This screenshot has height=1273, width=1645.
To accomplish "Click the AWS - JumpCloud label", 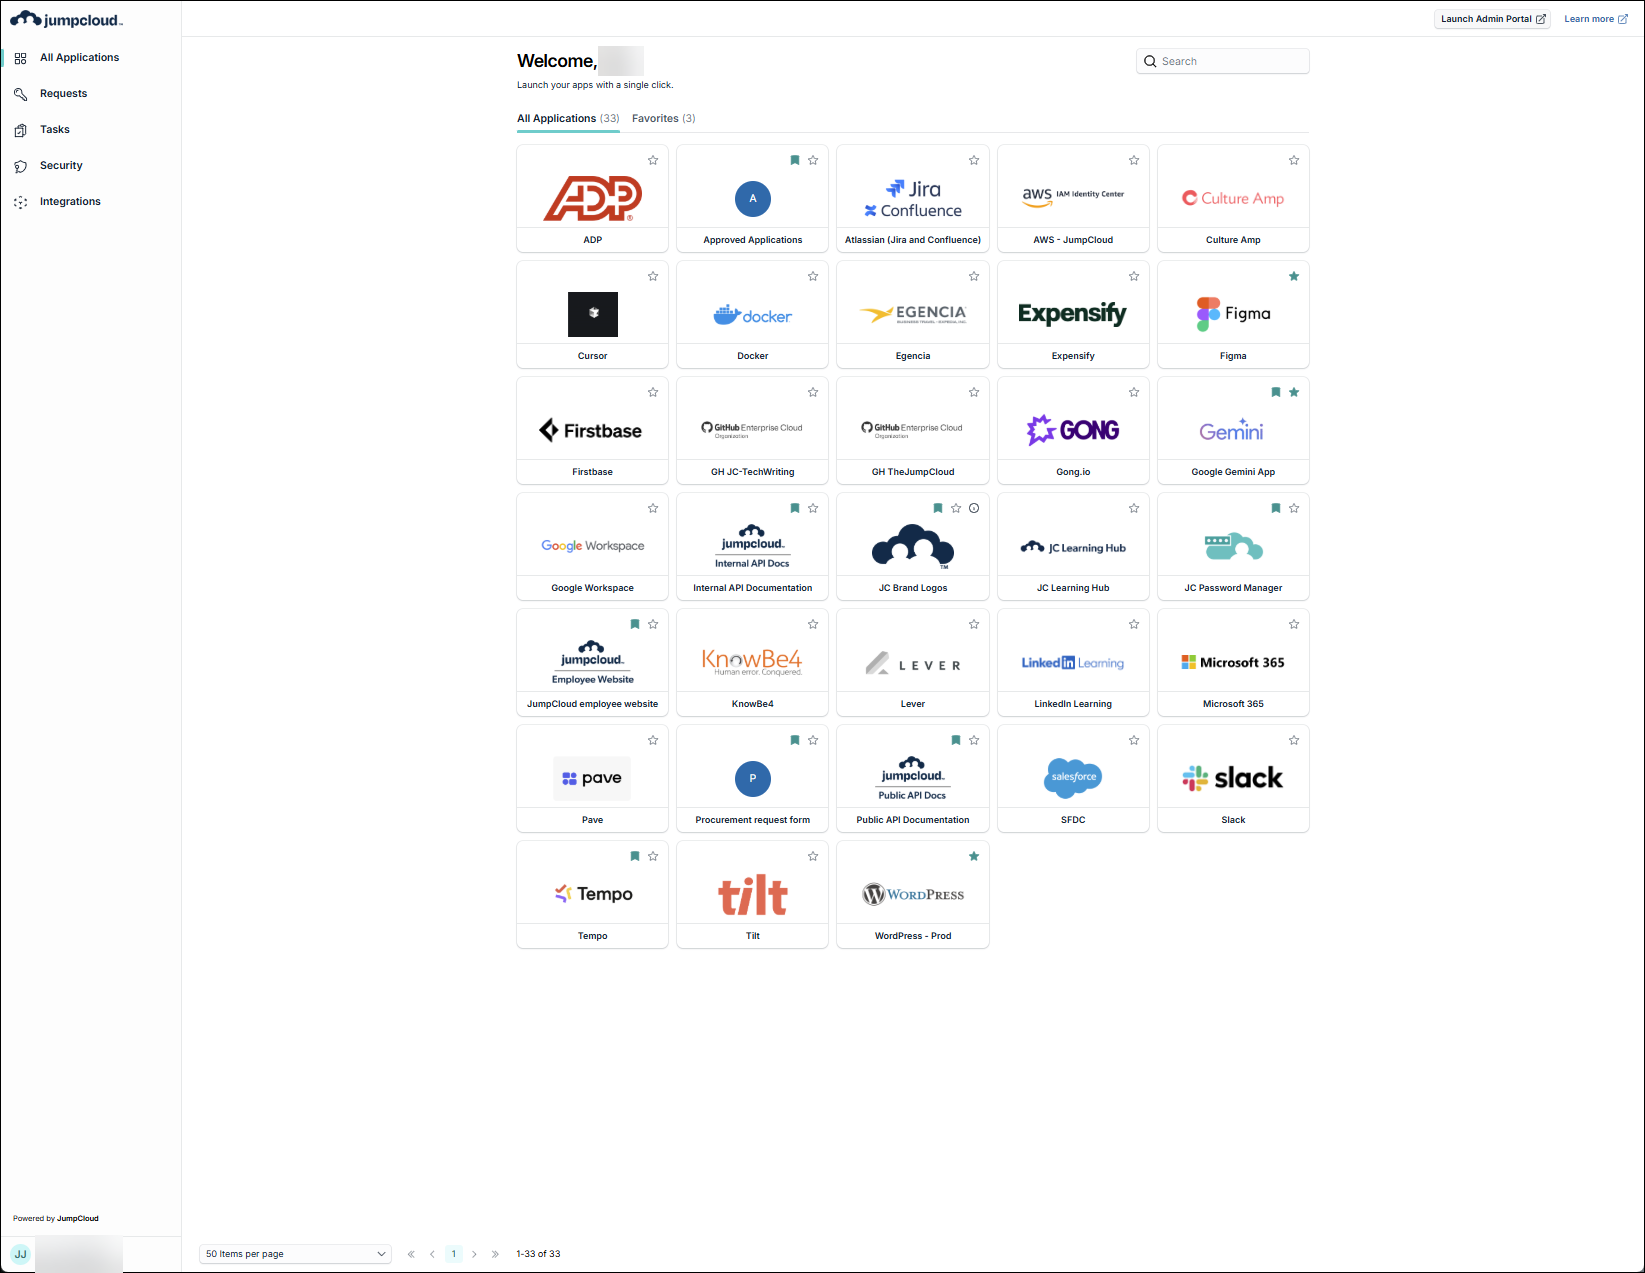I will tap(1073, 240).
